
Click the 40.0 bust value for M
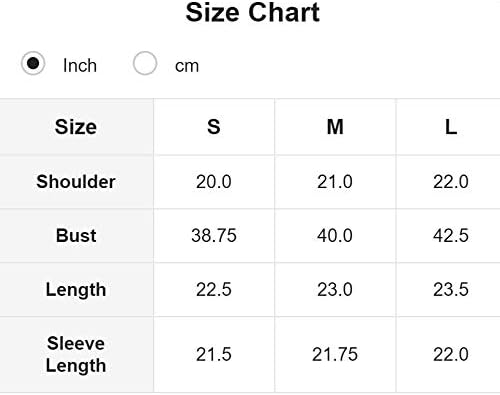tap(335, 236)
